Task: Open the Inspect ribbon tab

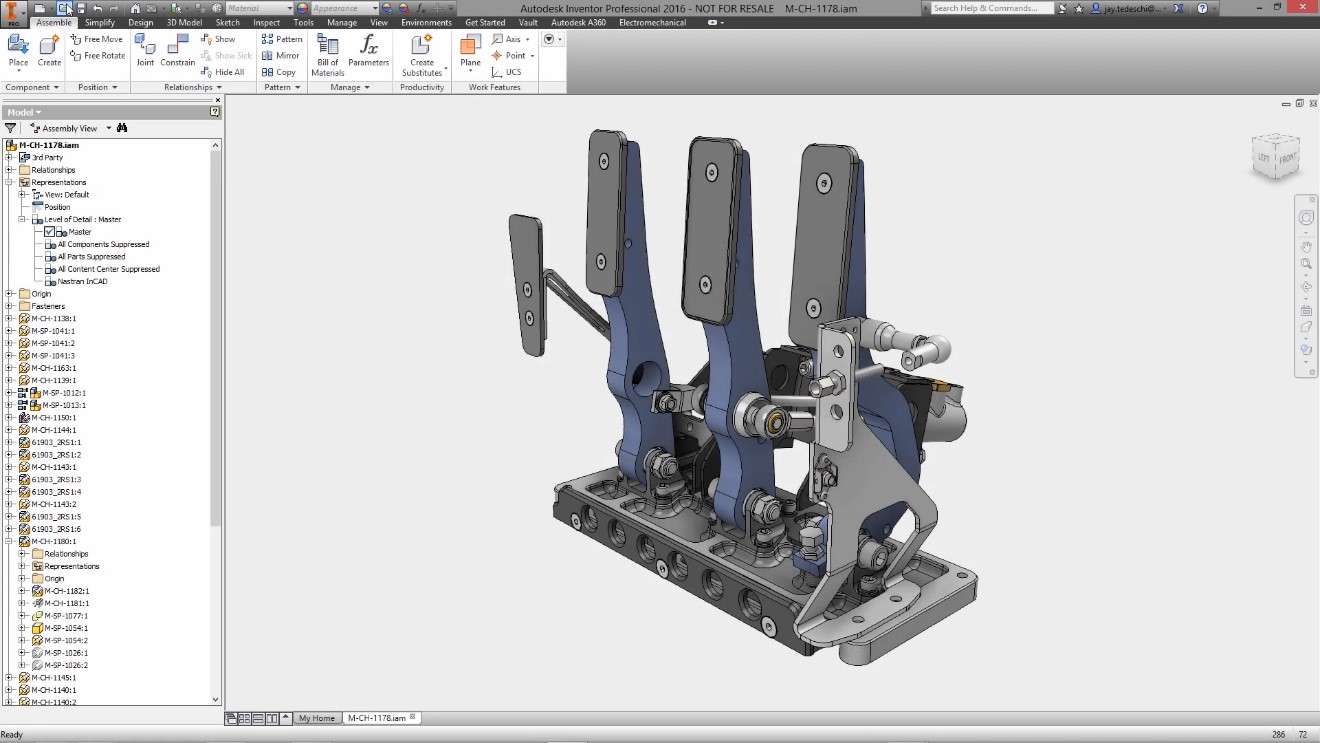Action: (x=267, y=22)
